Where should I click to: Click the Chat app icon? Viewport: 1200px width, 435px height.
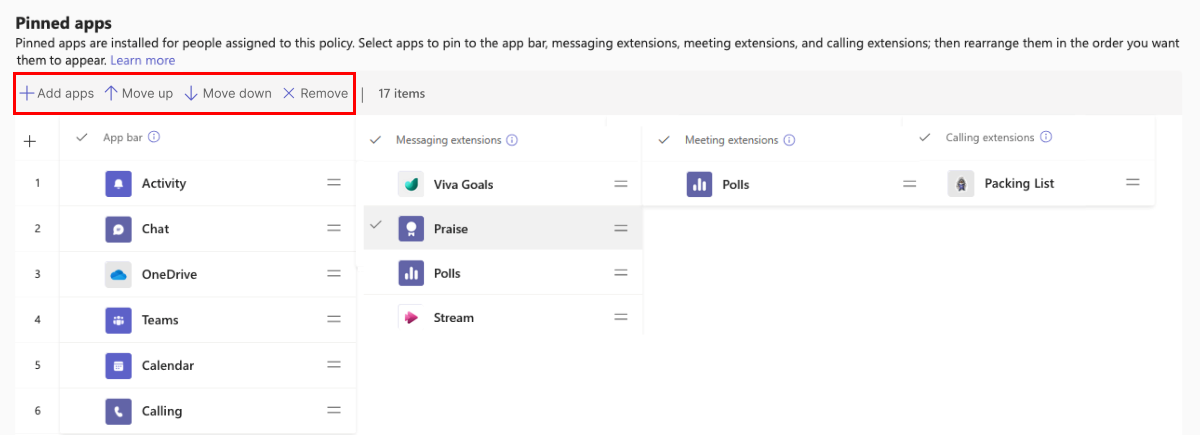119,229
